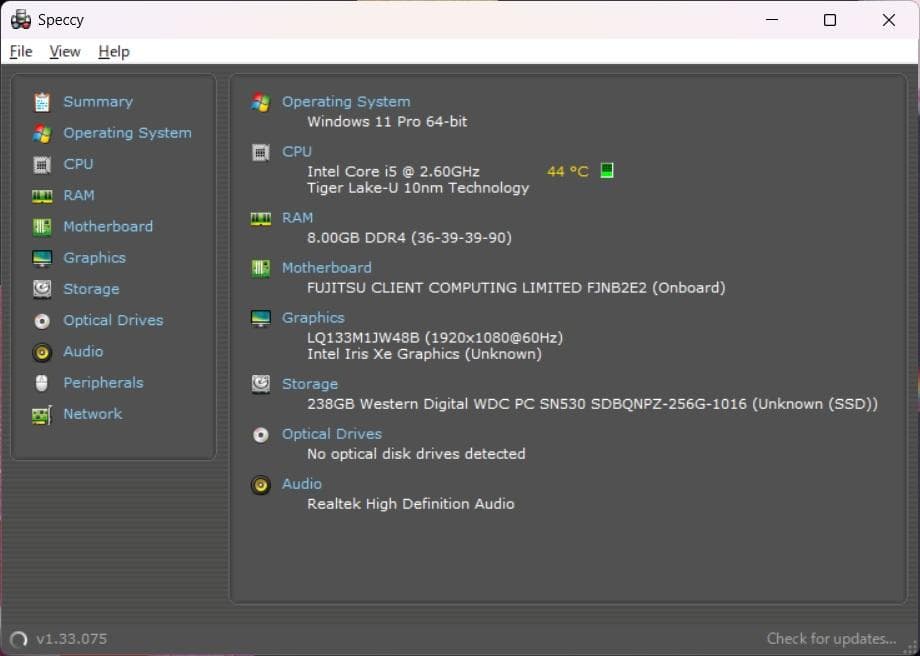This screenshot has width=920, height=656.
Task: Click the Audio speaker icon in summary panel
Action: pyautogui.click(x=261, y=485)
